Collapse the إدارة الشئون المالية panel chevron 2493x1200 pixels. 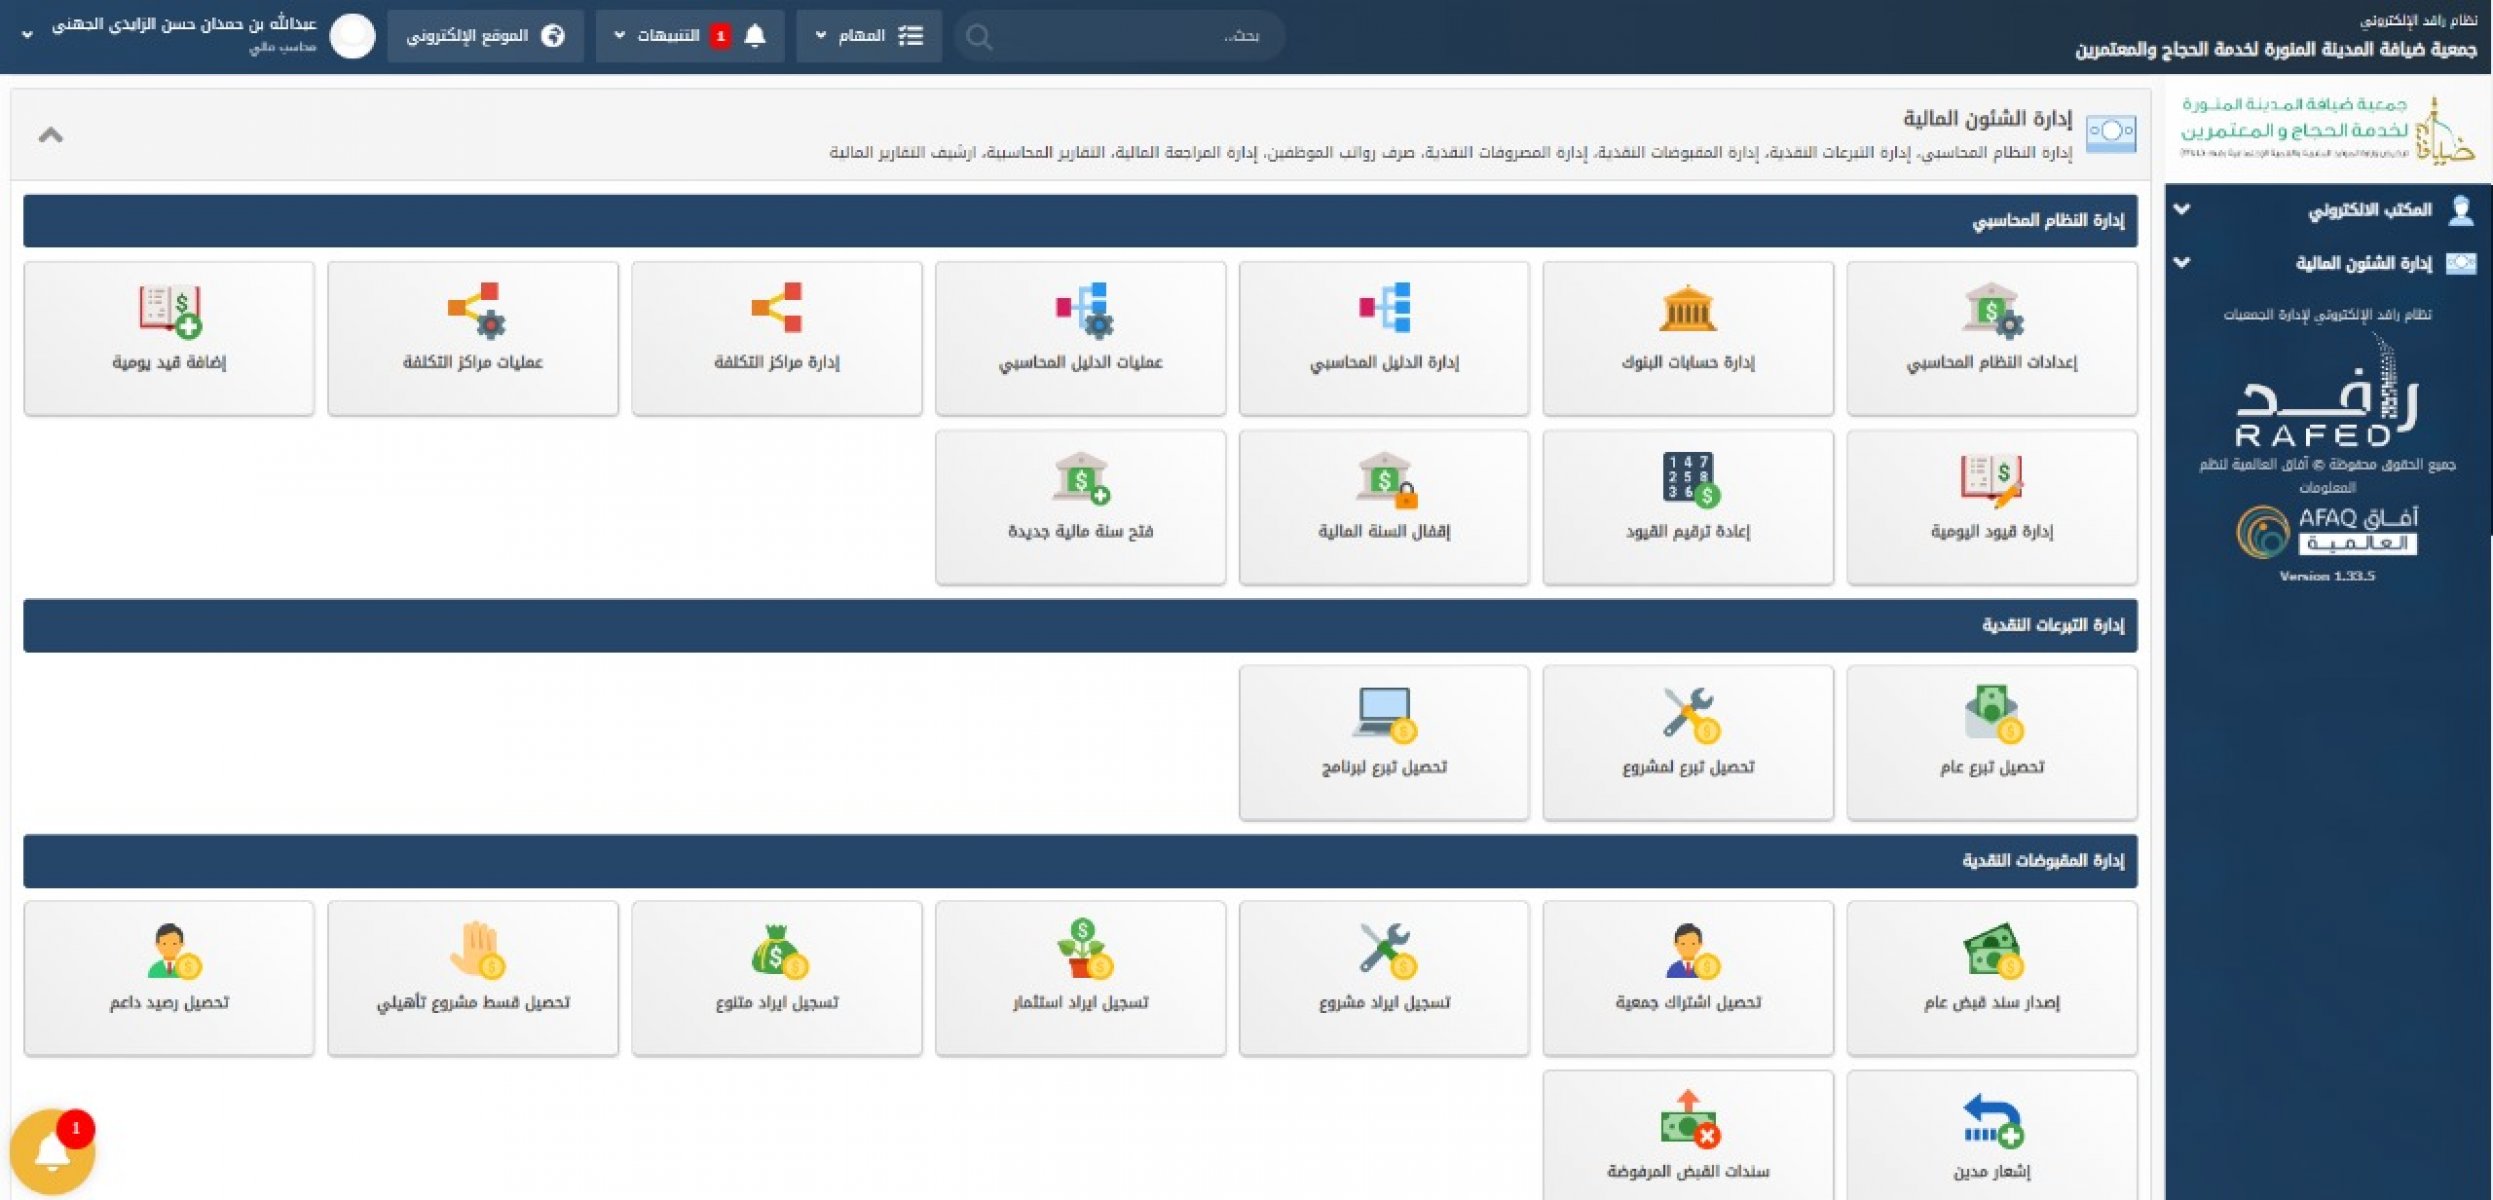coord(51,134)
